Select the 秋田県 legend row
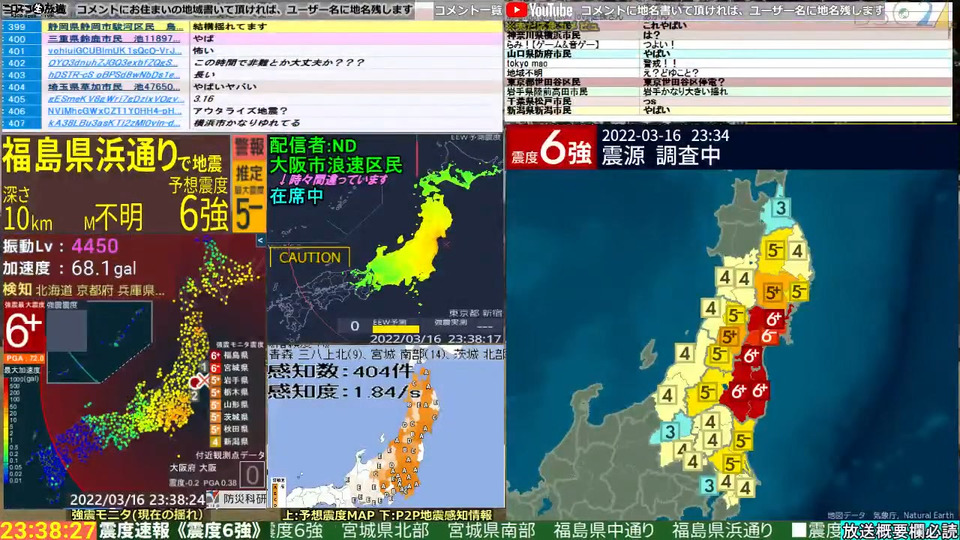960x540 pixels. pyautogui.click(x=231, y=429)
